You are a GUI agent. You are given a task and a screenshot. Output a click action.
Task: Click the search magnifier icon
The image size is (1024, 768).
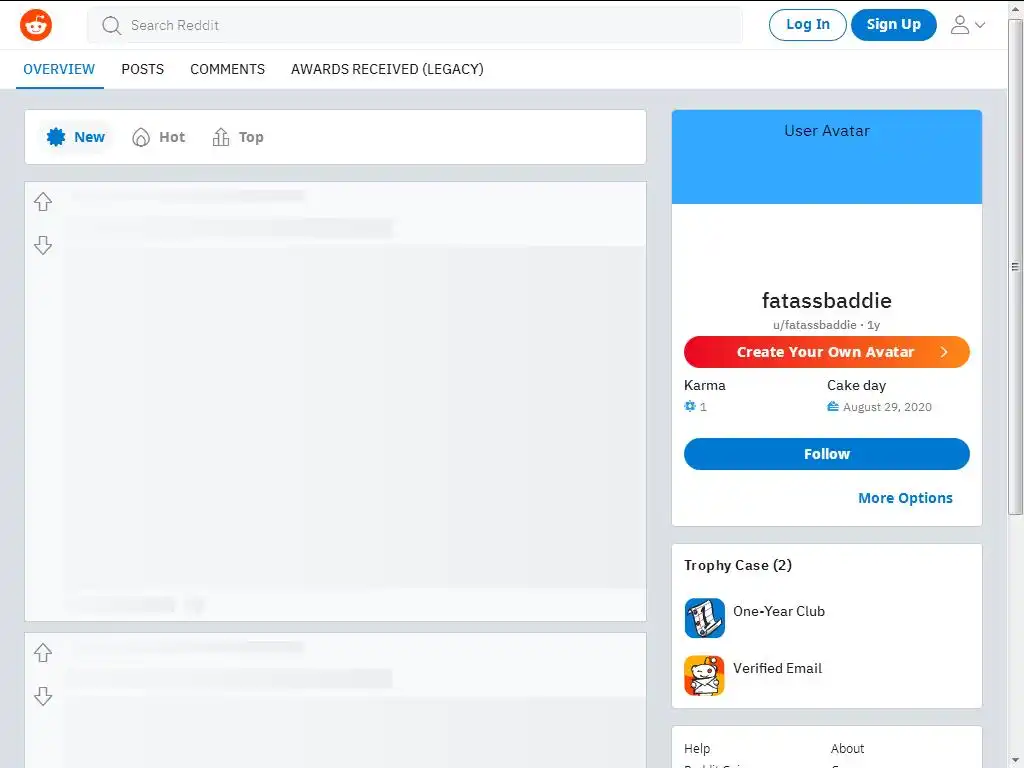coord(112,25)
